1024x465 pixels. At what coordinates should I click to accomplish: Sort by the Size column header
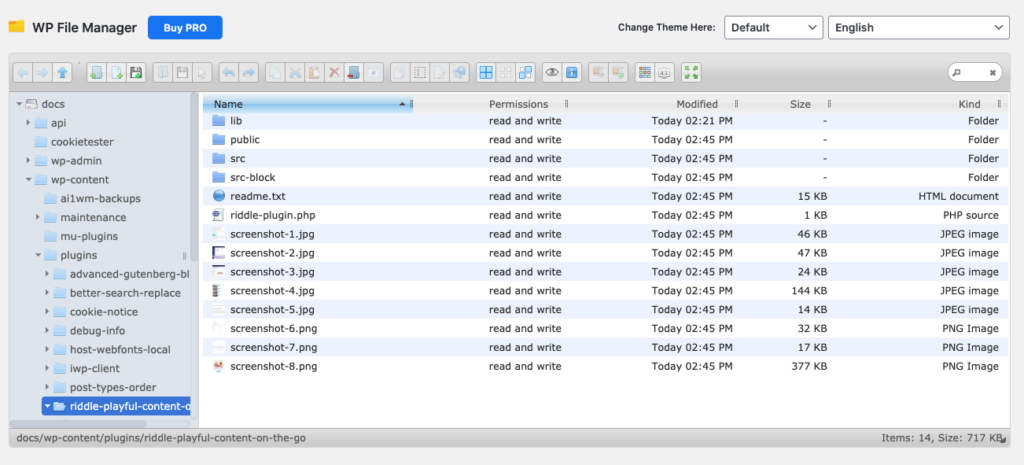(x=800, y=104)
